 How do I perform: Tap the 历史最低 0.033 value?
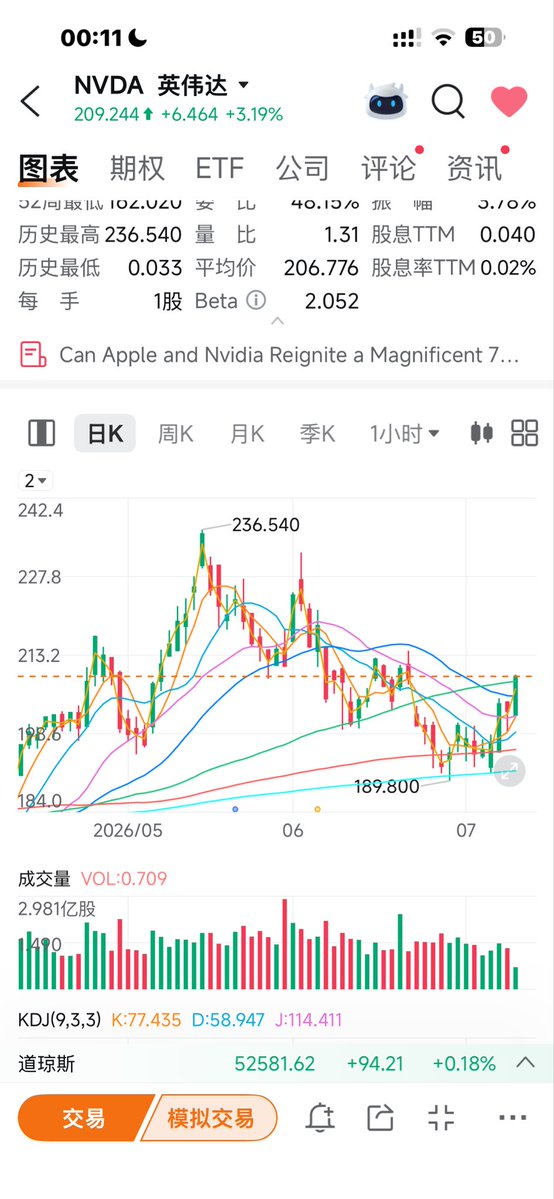(155, 268)
